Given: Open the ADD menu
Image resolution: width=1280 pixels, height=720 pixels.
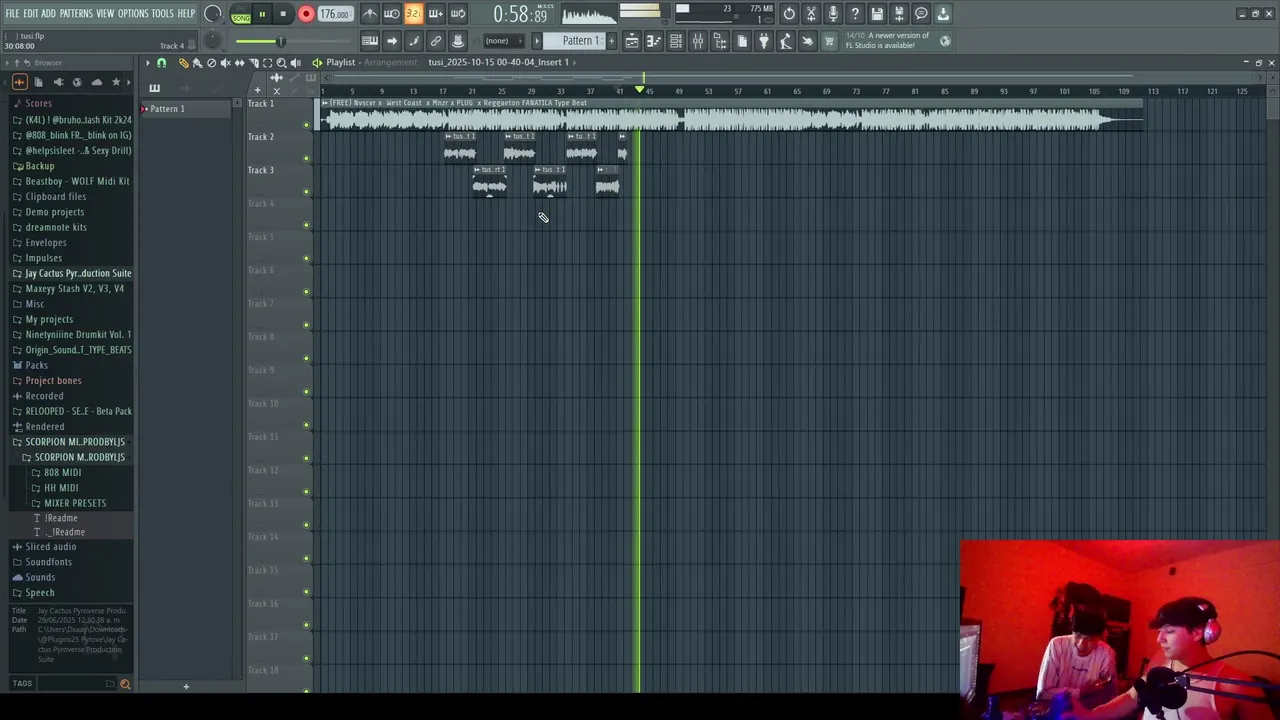Looking at the screenshot, I should (x=48, y=14).
